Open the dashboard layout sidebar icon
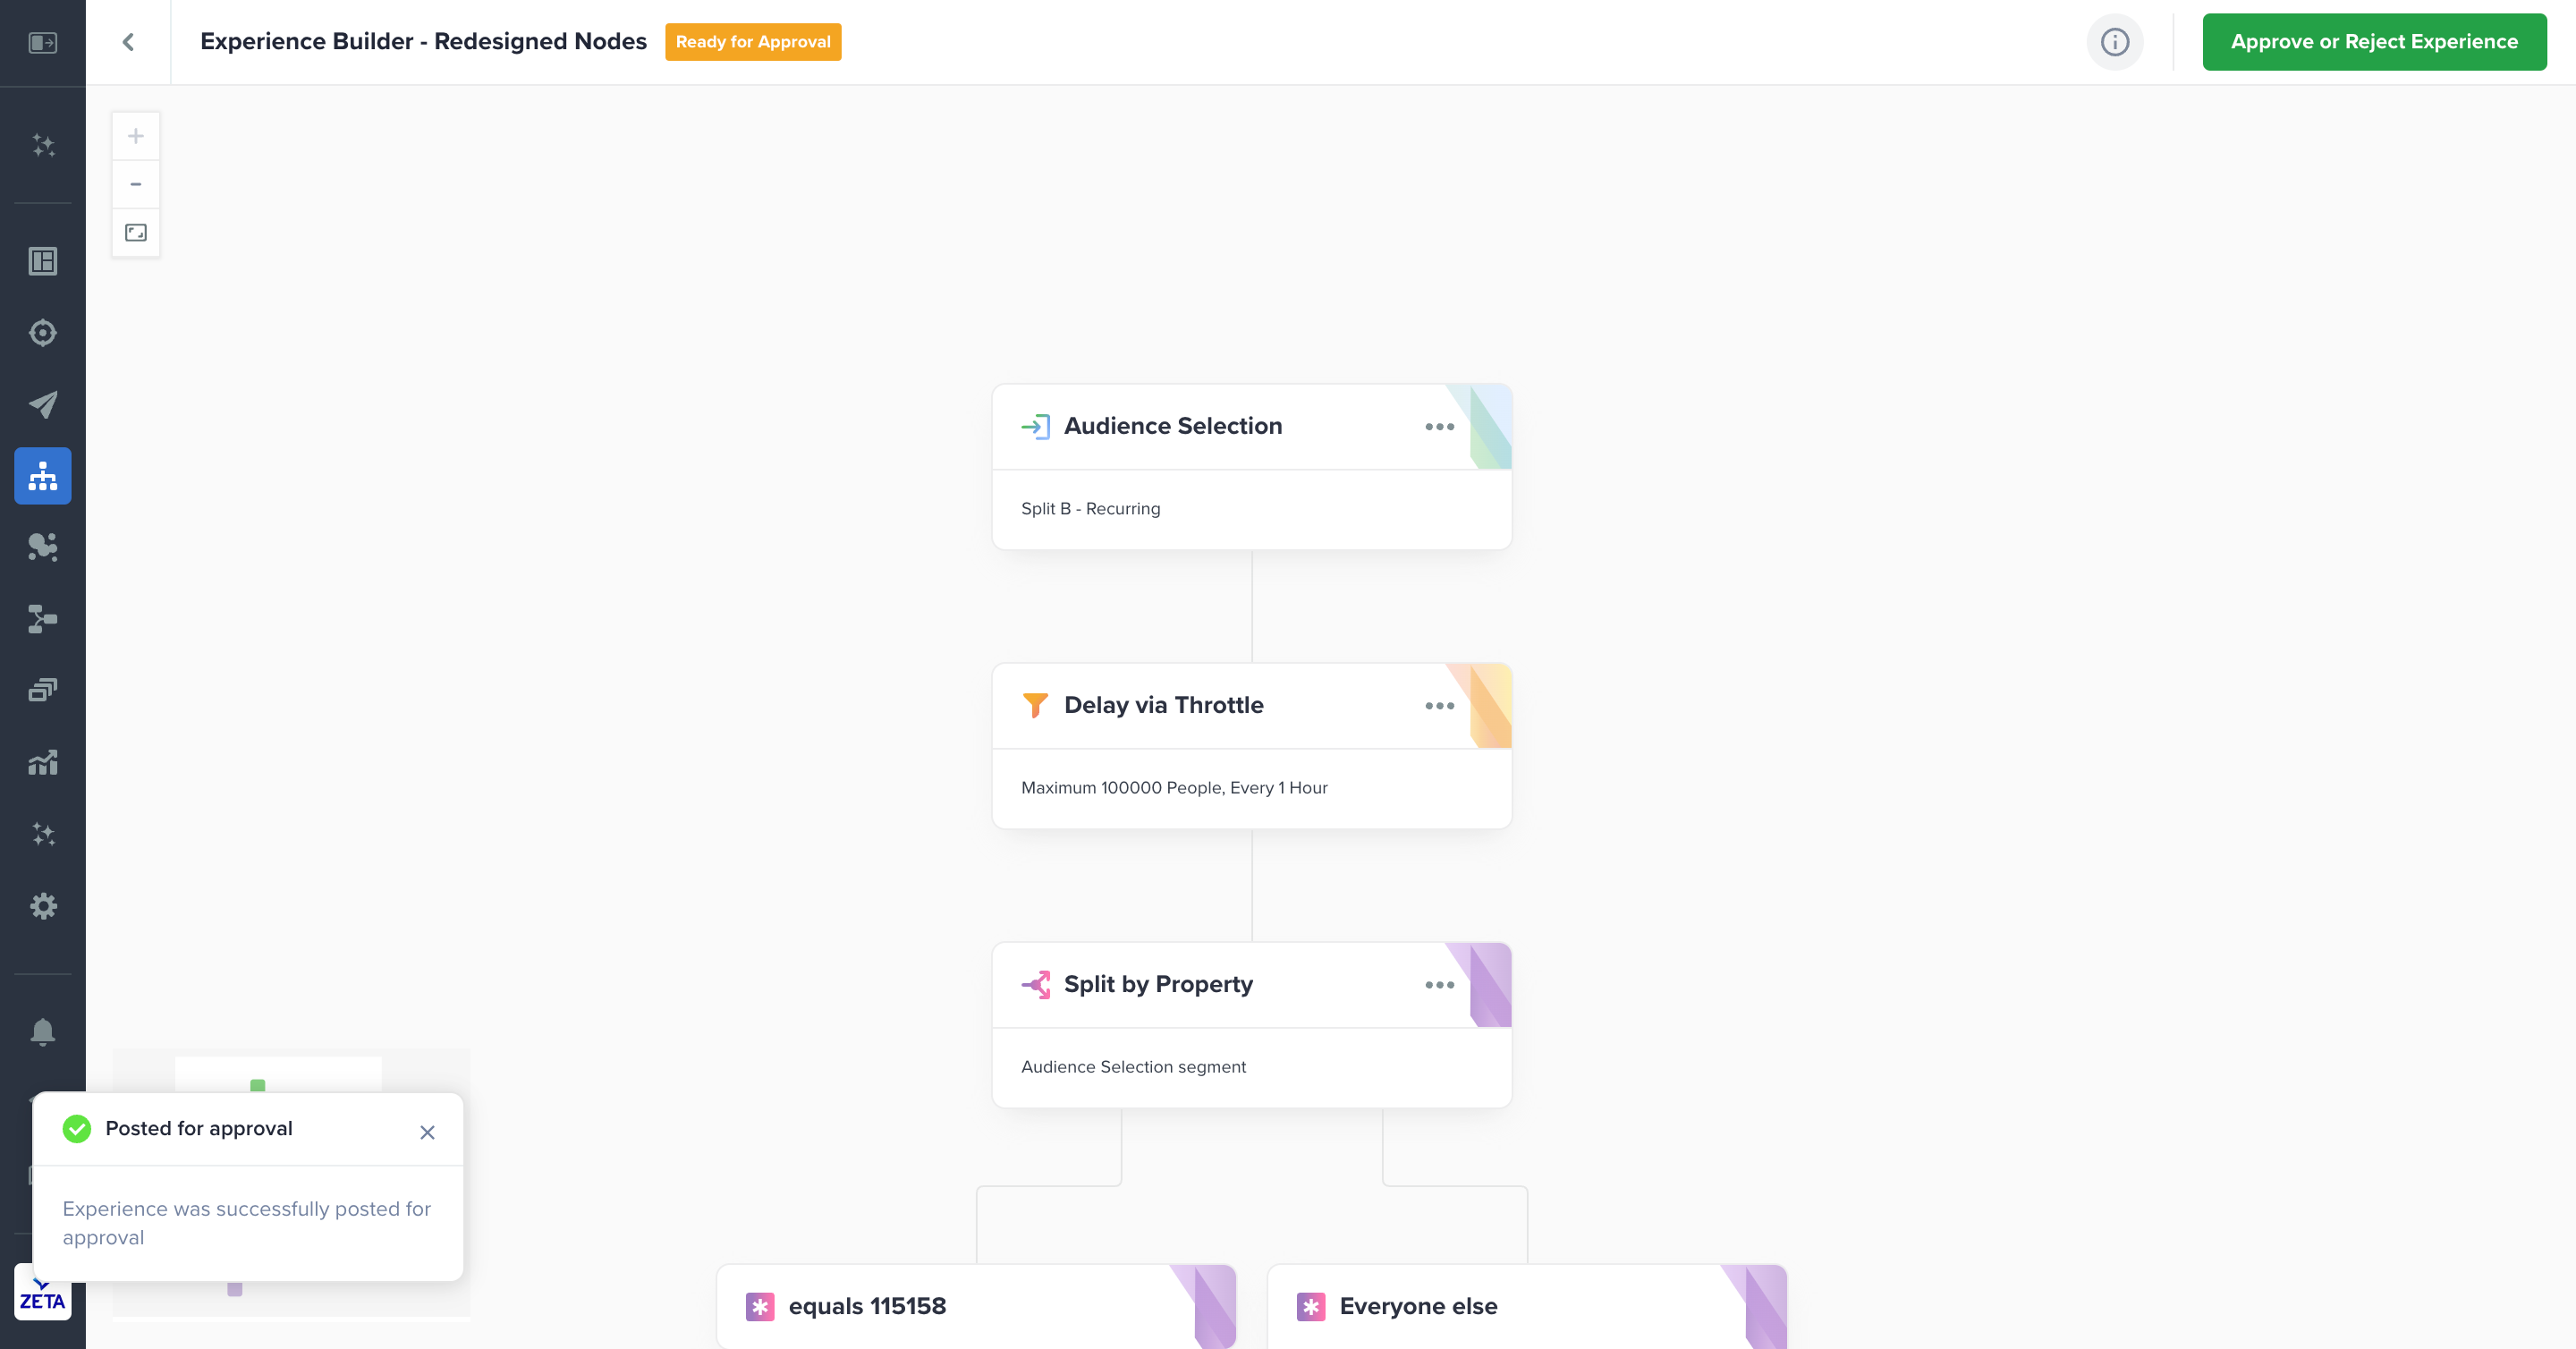 click(x=42, y=261)
